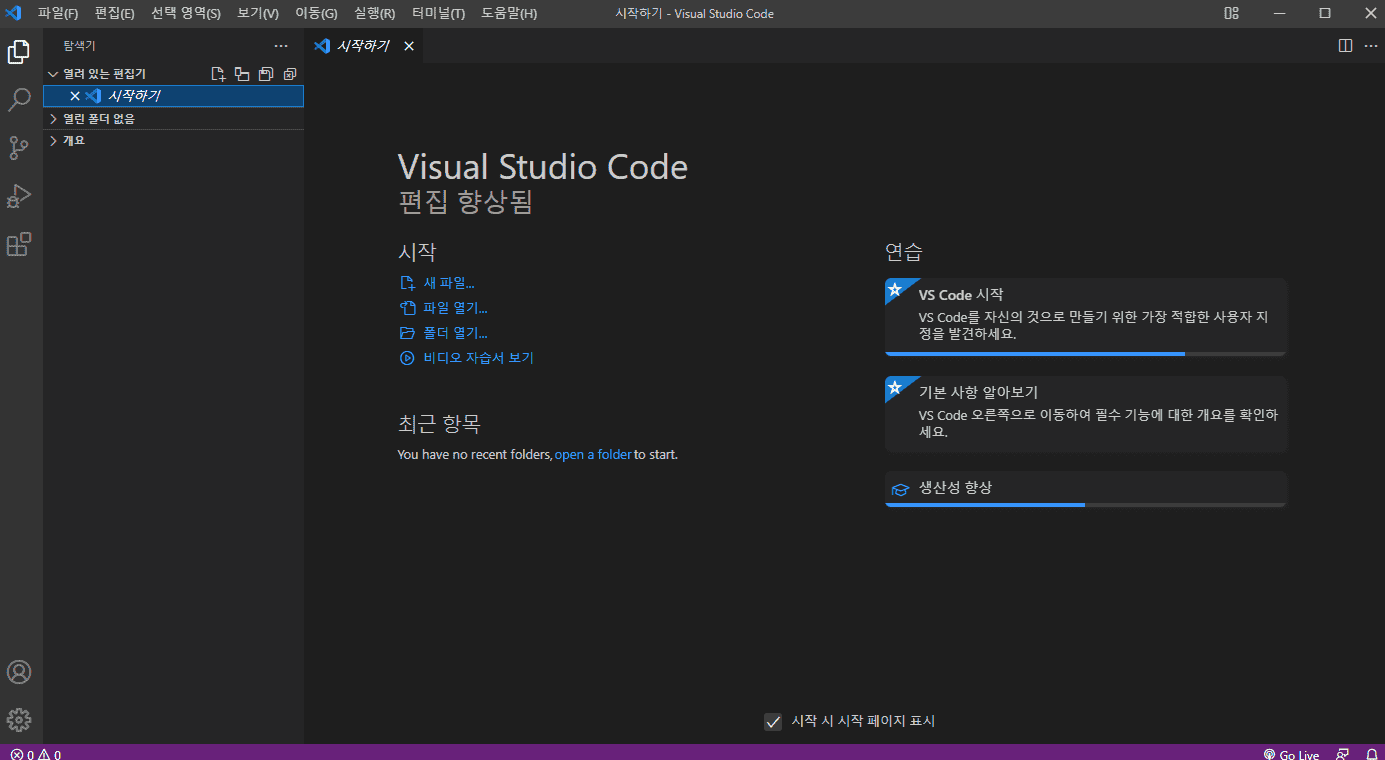
Task: Open the Explorer view in activity bar
Action: 18,52
